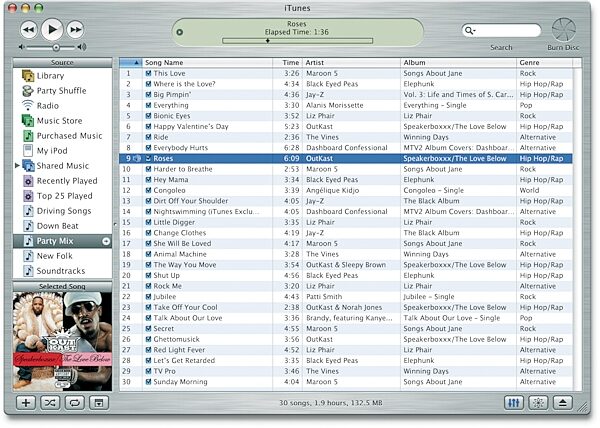The width and height of the screenshot is (600, 428).
Task: Sort by Artist column header
Action: [x=351, y=62]
